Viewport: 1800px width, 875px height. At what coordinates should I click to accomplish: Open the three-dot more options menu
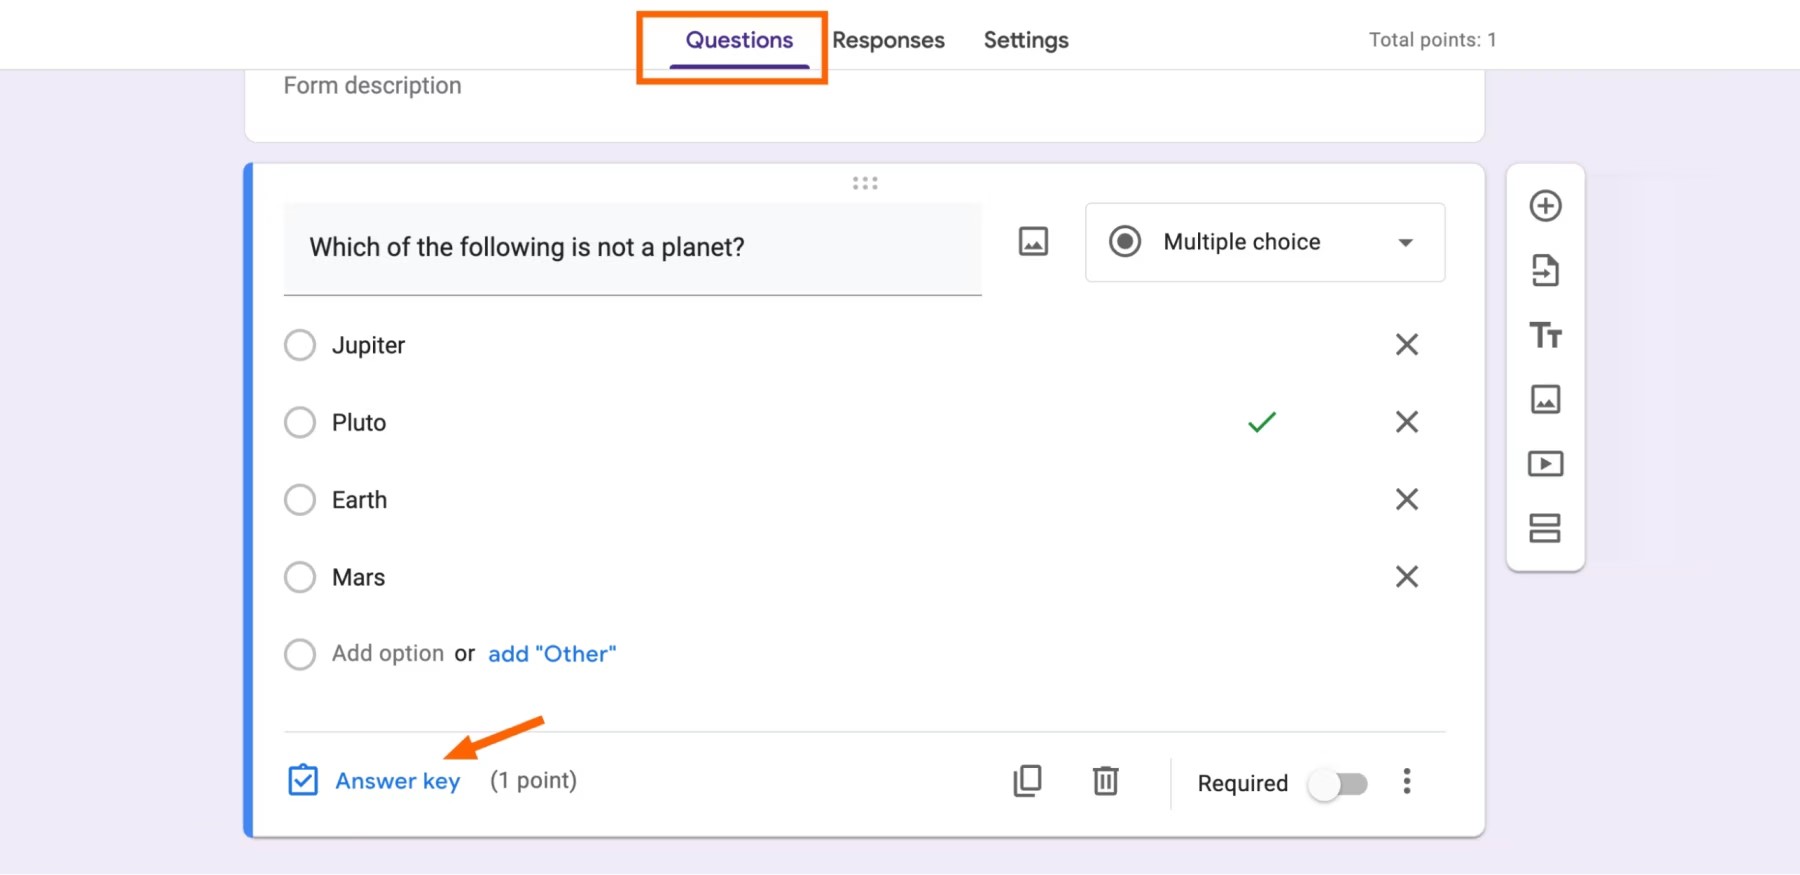click(x=1407, y=781)
